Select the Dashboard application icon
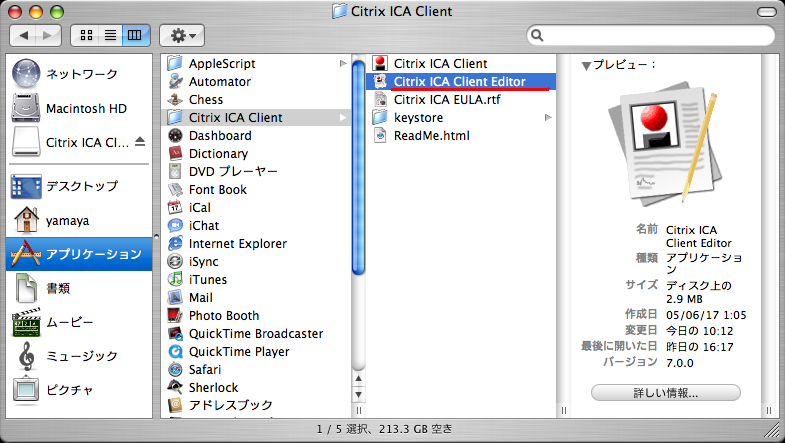This screenshot has width=785, height=443. 175,136
